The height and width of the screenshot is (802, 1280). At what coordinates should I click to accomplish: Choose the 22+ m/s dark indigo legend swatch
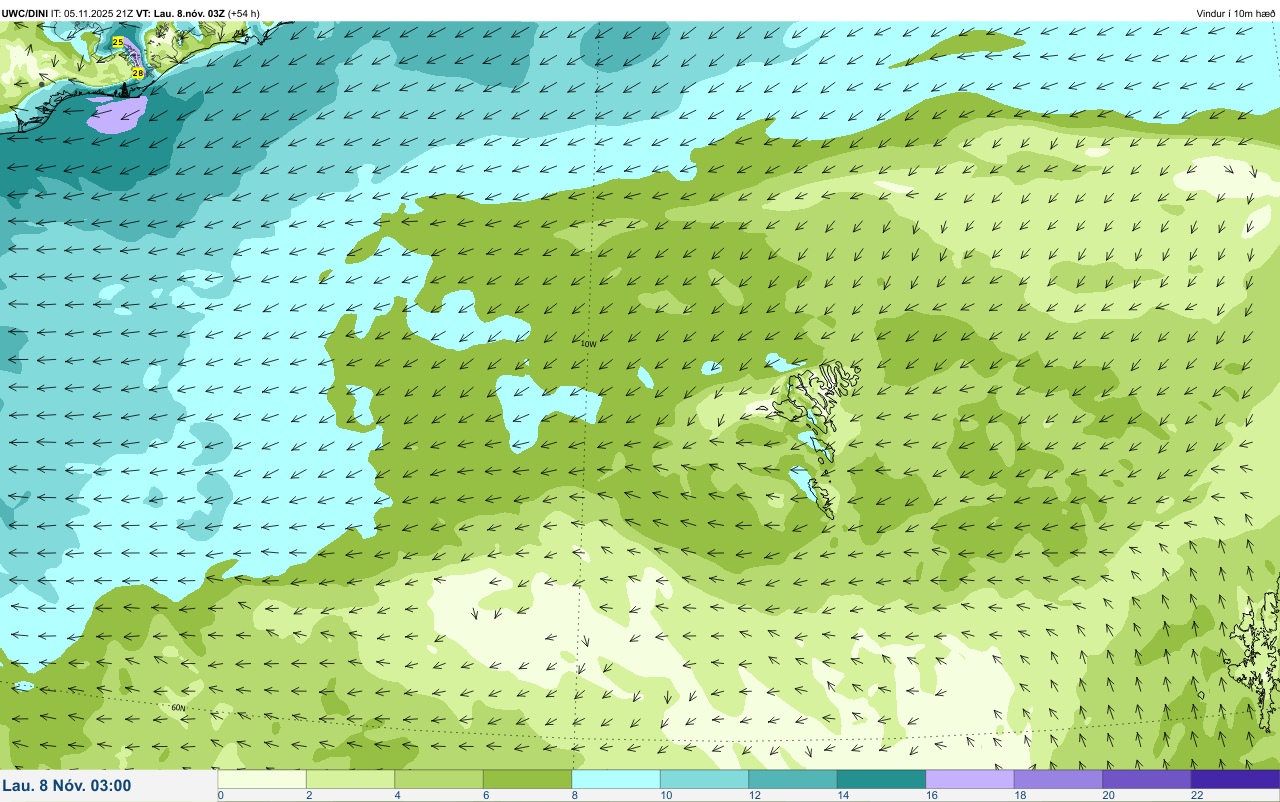[x=1235, y=779]
